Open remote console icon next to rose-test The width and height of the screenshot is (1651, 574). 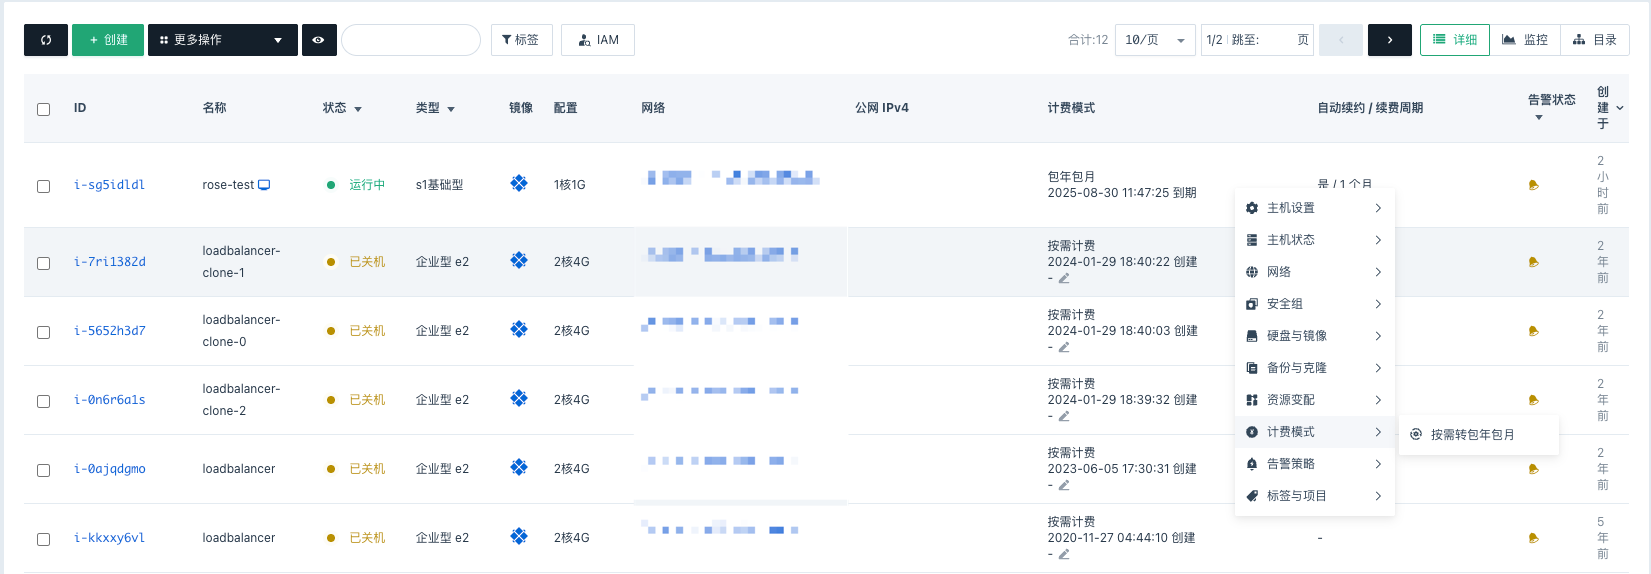264,185
